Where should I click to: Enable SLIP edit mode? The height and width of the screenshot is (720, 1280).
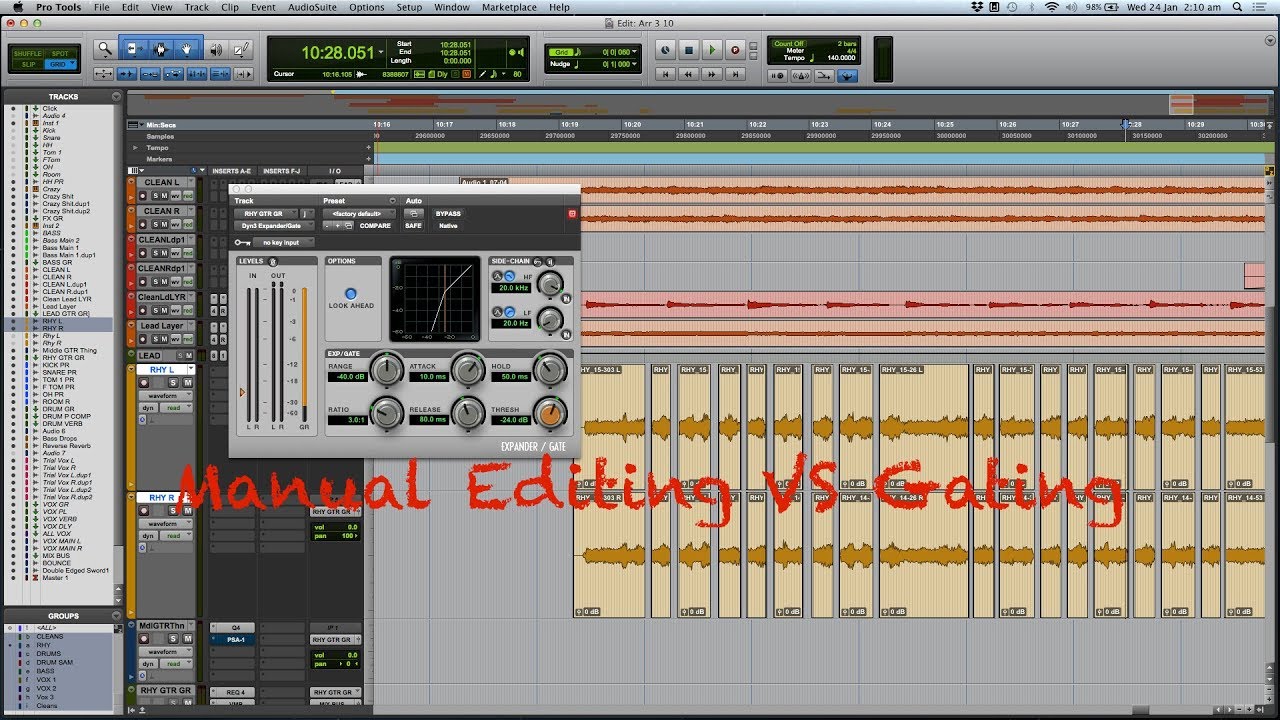click(27, 64)
